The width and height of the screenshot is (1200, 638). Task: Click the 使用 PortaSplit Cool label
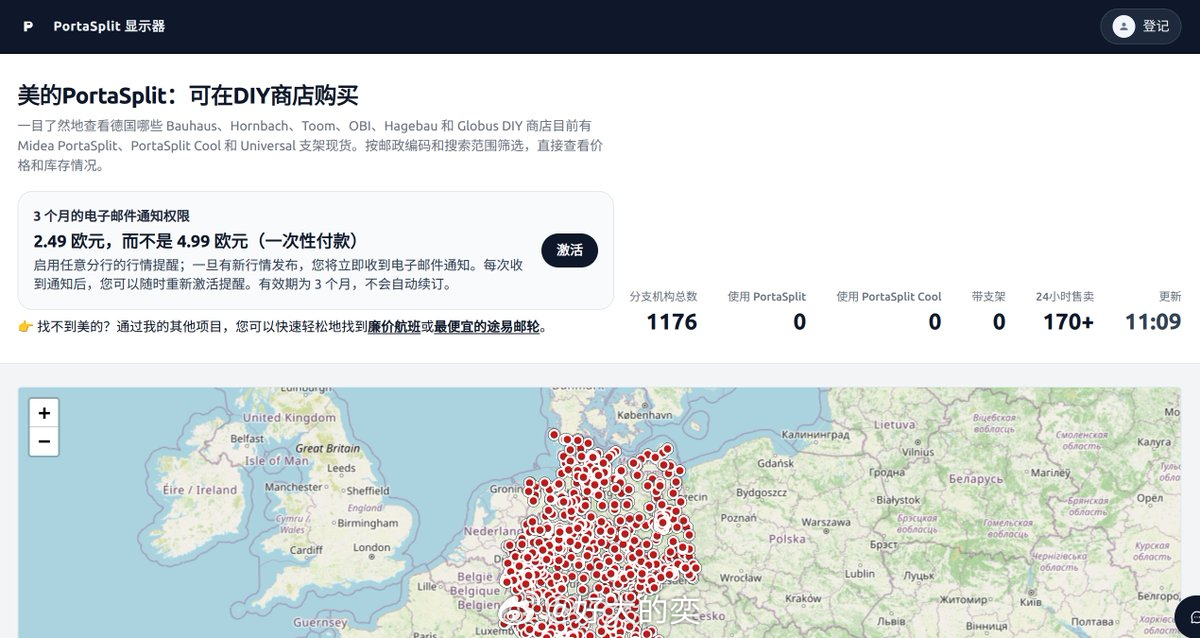click(889, 297)
